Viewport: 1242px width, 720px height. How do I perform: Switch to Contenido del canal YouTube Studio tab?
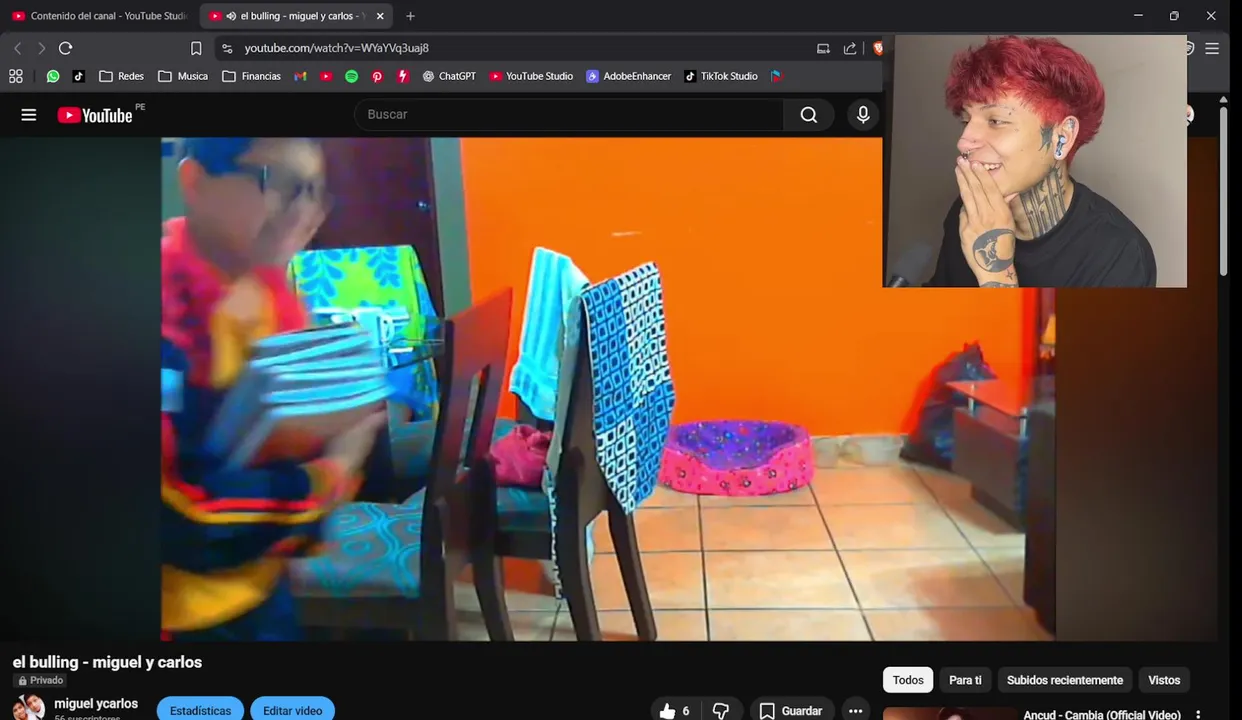[100, 16]
